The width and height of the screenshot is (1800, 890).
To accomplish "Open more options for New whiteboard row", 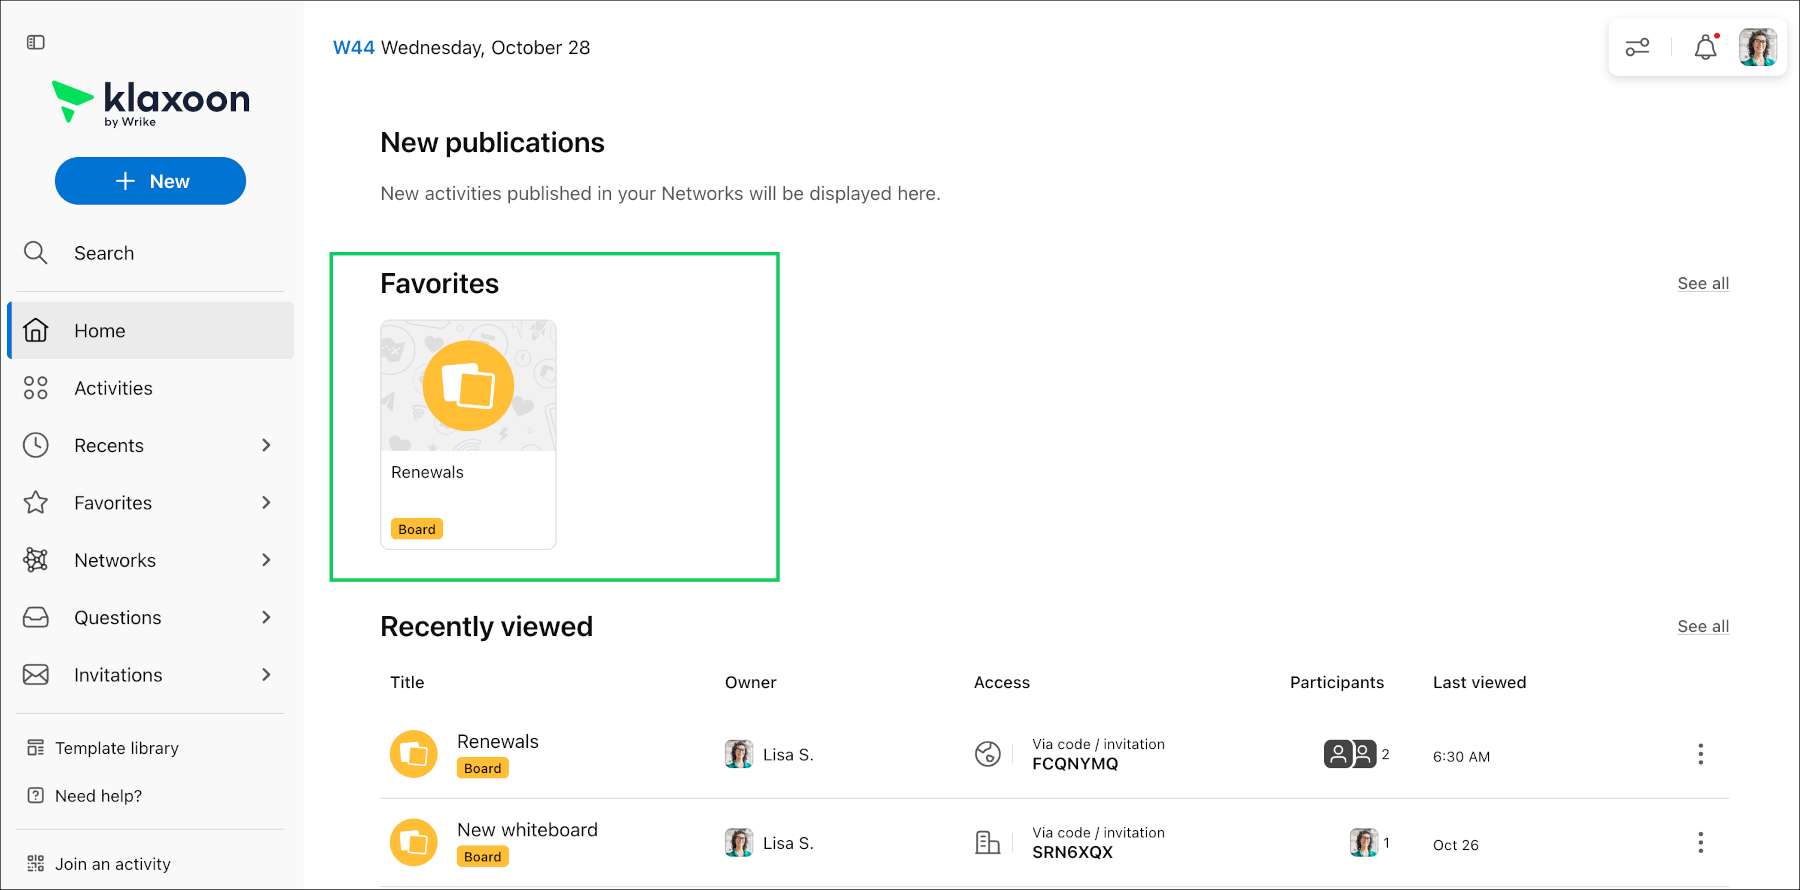I will click(1700, 843).
